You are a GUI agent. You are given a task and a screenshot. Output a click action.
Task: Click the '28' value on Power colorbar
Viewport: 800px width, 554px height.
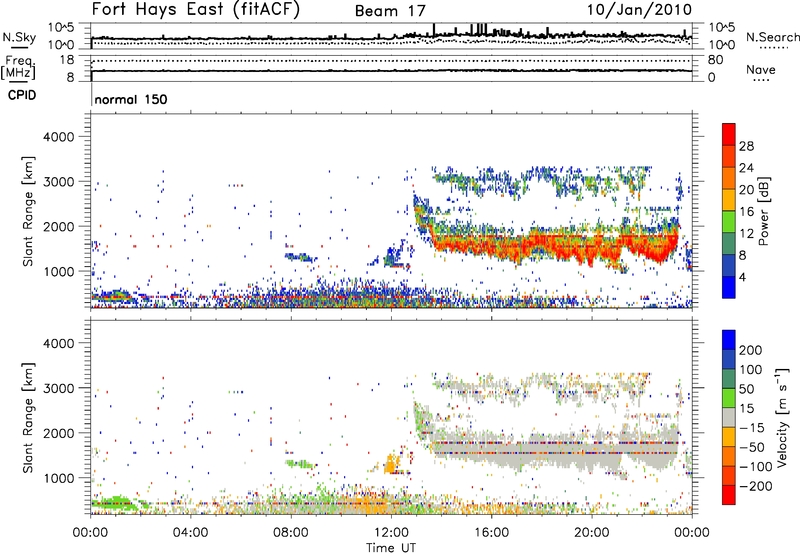[746, 146]
